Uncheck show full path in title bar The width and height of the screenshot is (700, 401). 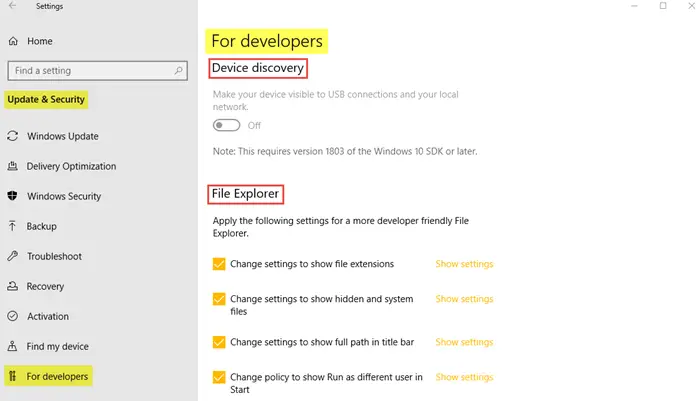(x=219, y=342)
